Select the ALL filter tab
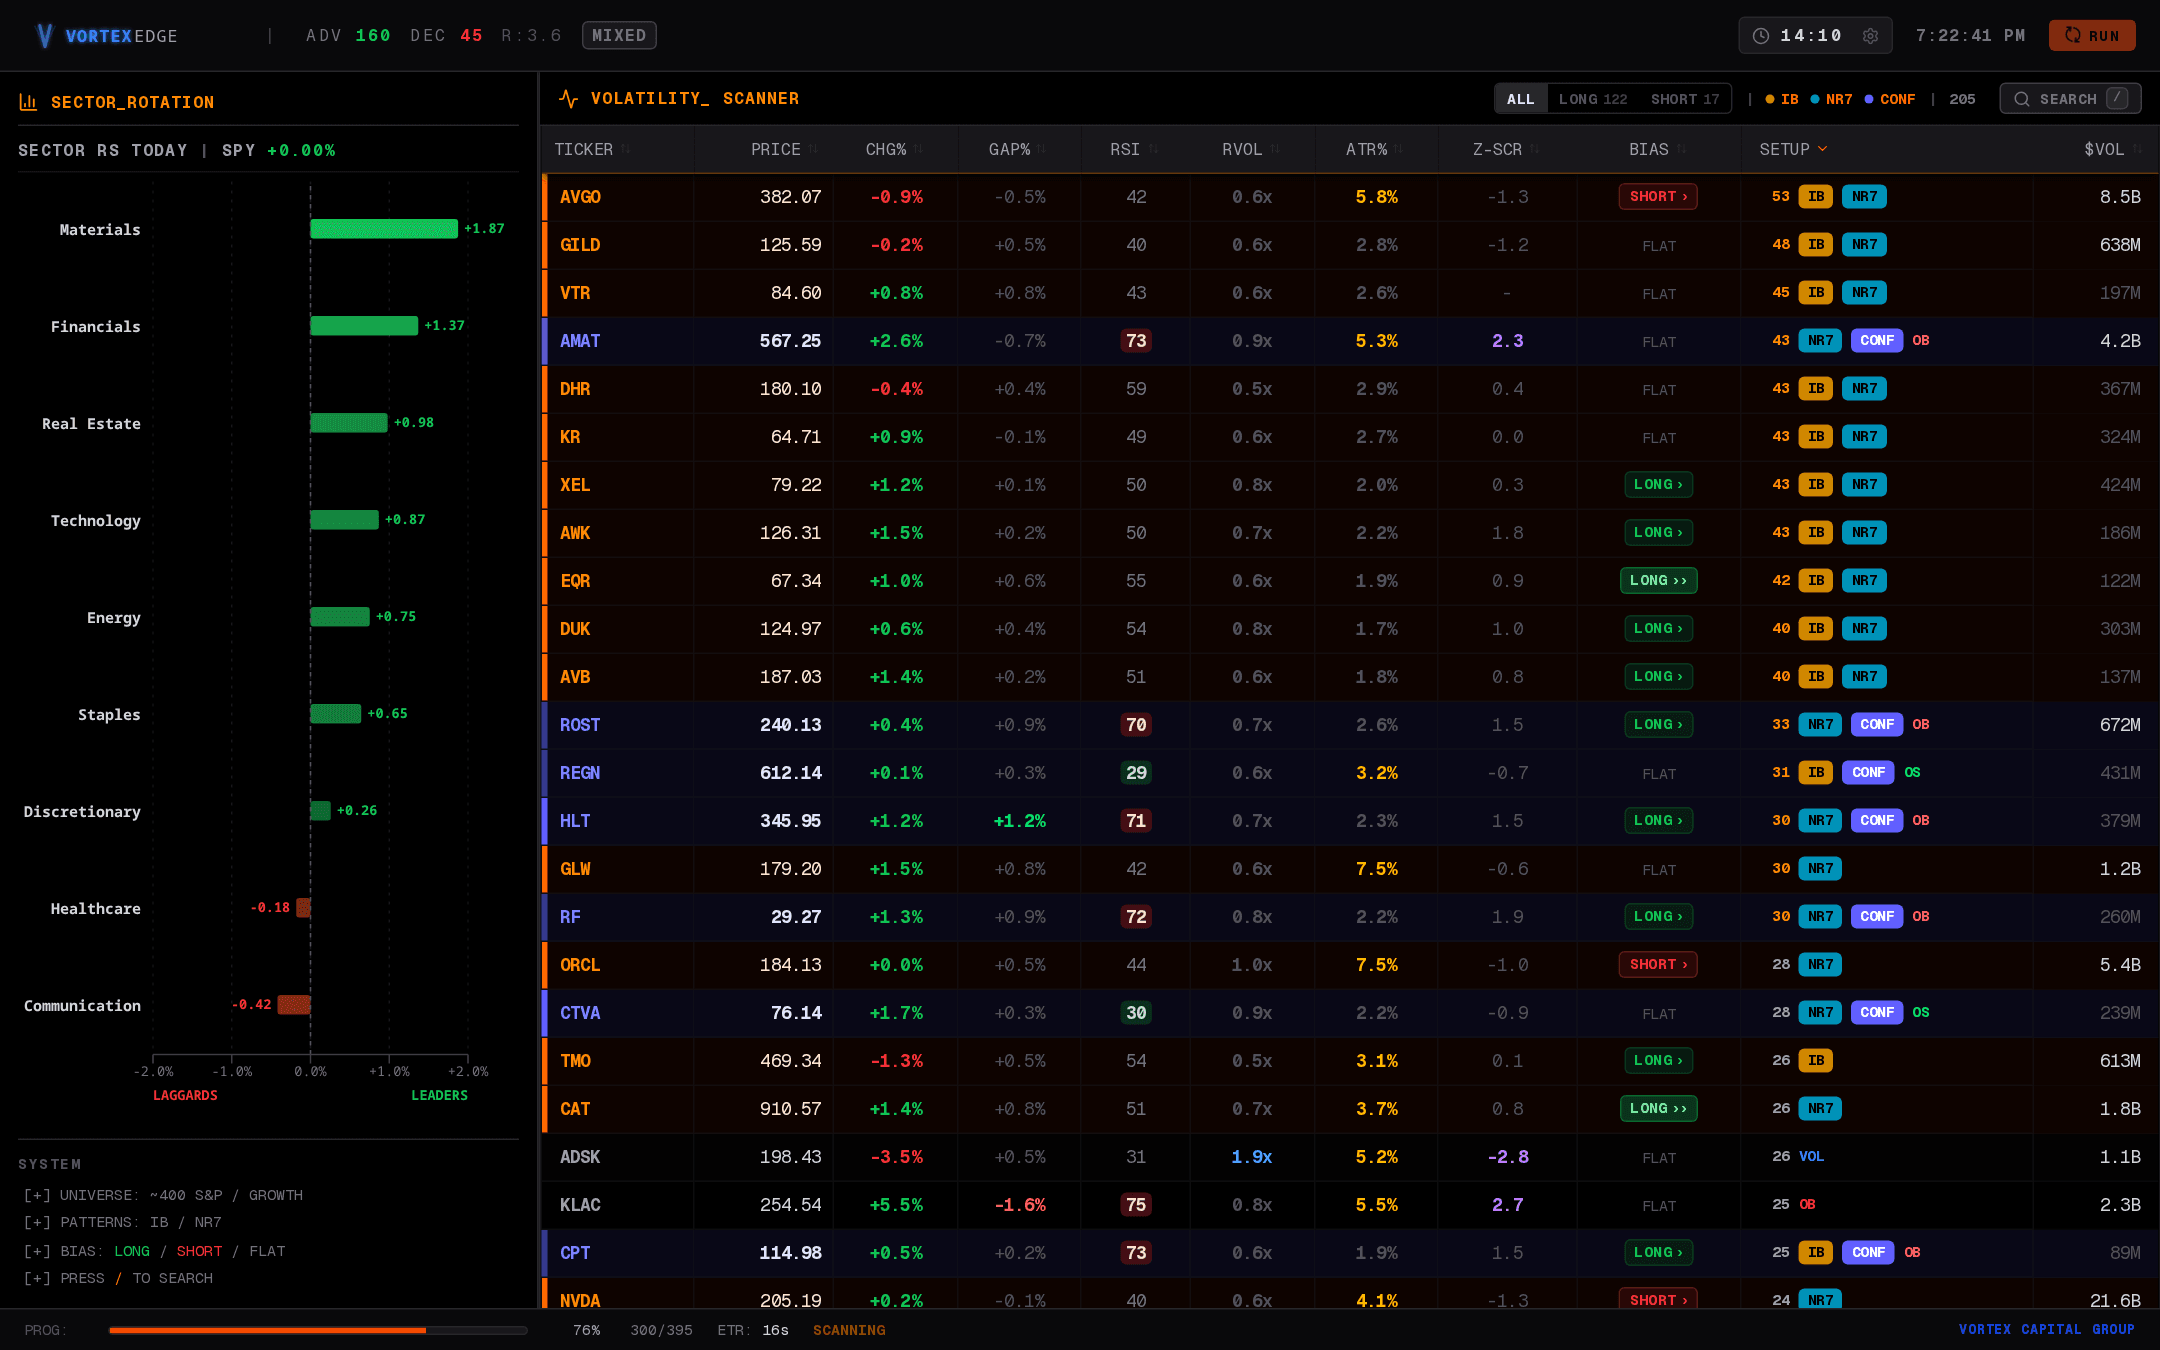Viewport: 2160px width, 1350px height. coord(1520,99)
